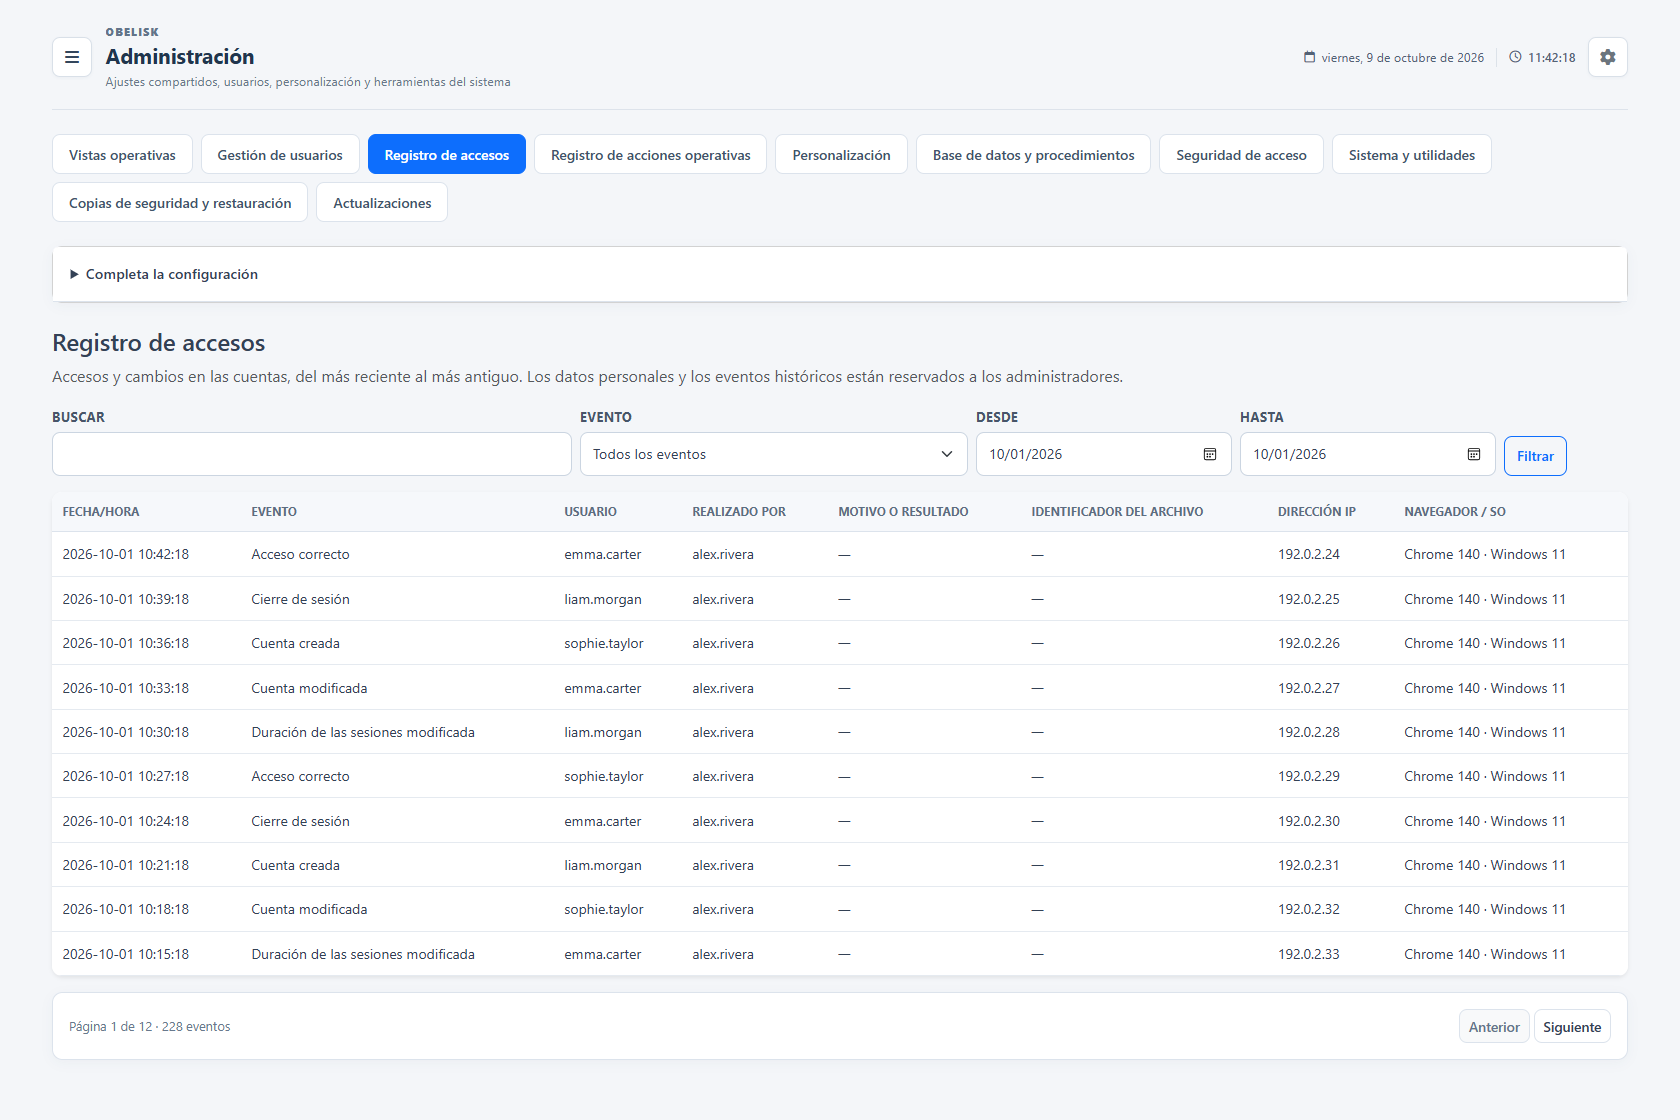Click the Navegador / SO column header
Screen dimensions: 1680x1120
click(x=1455, y=512)
